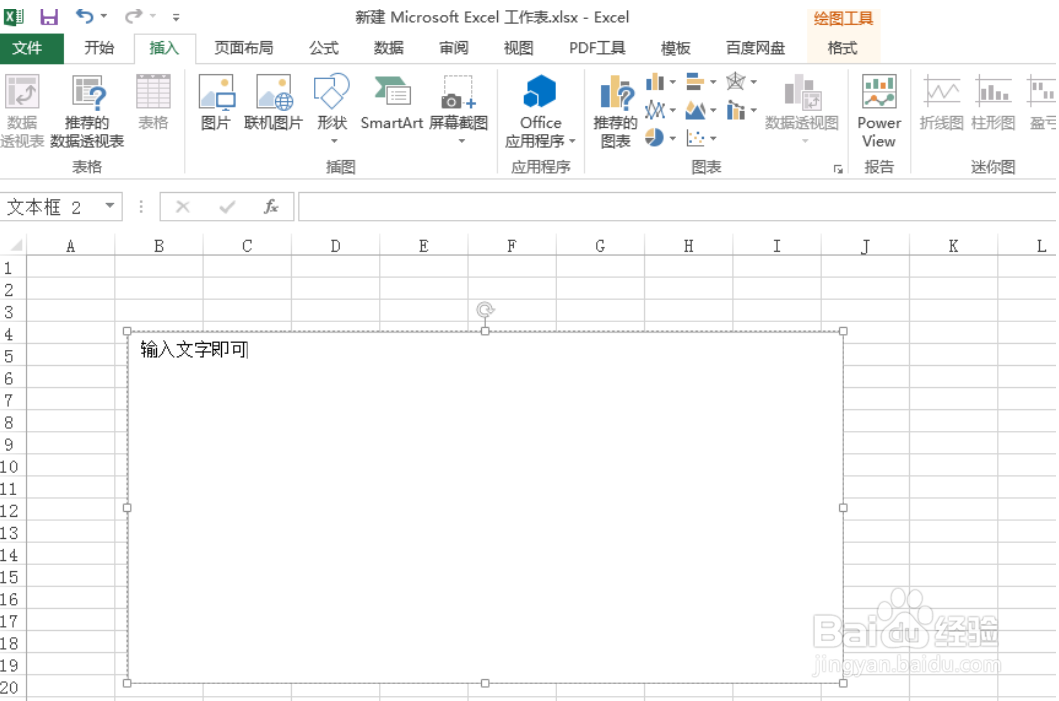This screenshot has height=701, width=1059.
Task: Open the Name Box dropdown showing 文本框 2
Action: click(110, 207)
